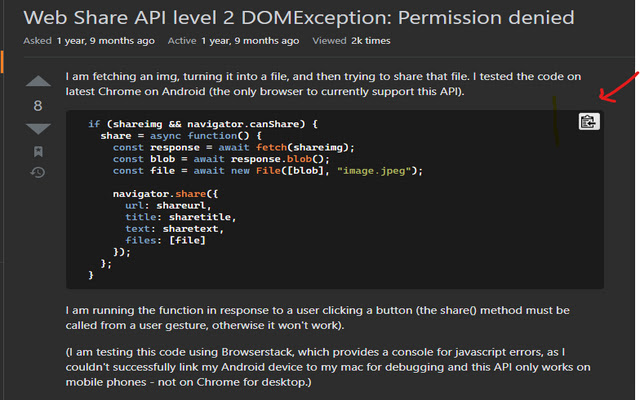640x400 pixels.
Task: Click the Active 1 year, 9 months ago text
Action: [233, 41]
